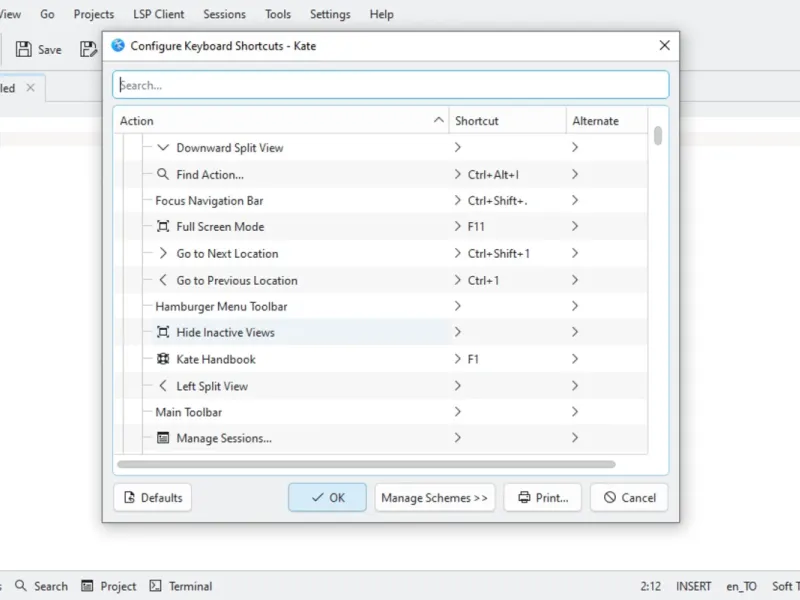Image resolution: width=800 pixels, height=600 pixels.
Task: Expand Ctrl+Shift+1 shortcut for Go to Next Location
Action: 458,253
